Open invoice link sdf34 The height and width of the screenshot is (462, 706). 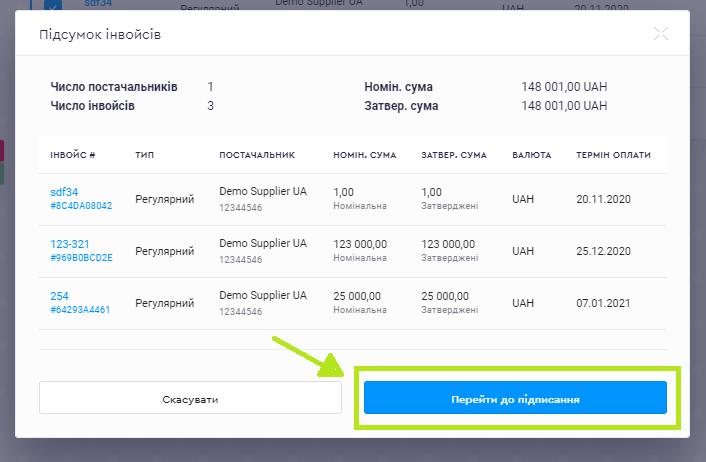(x=64, y=191)
